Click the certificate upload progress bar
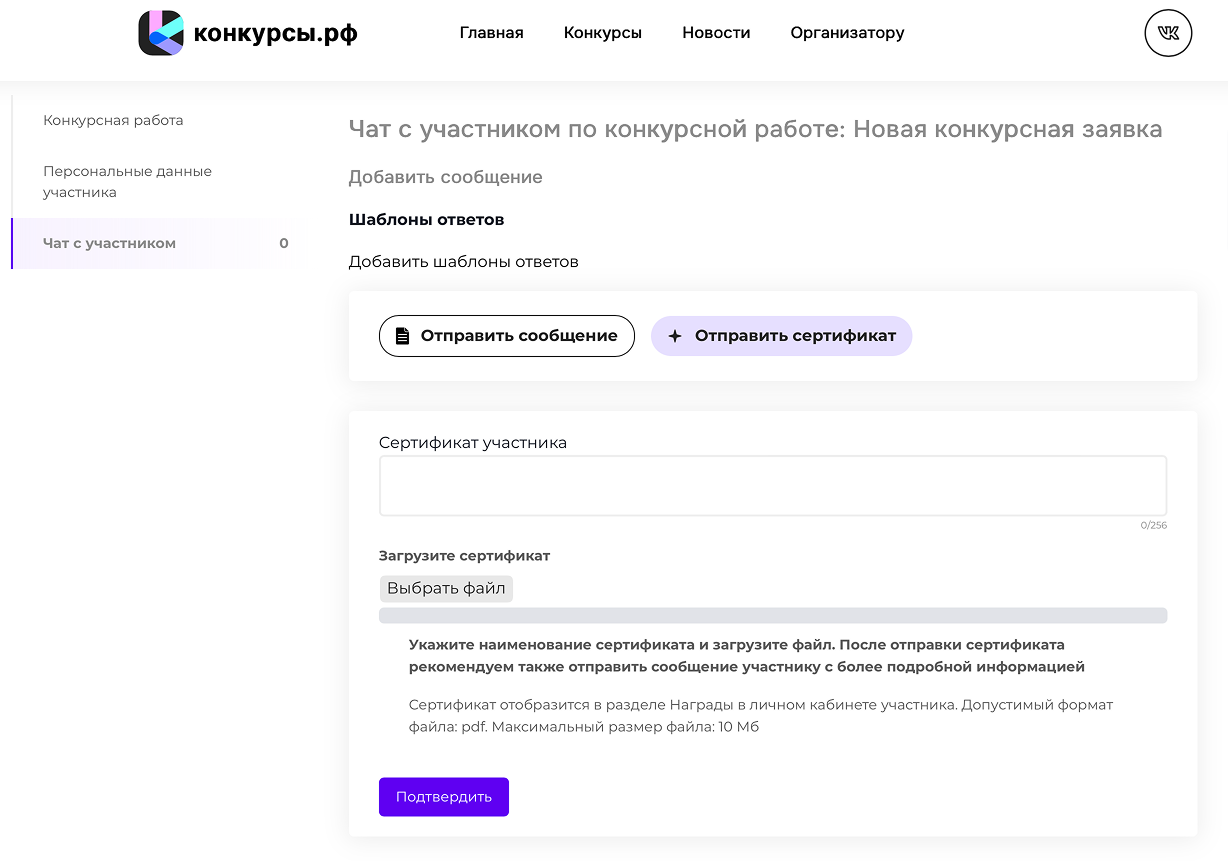The width and height of the screenshot is (1228, 861). coord(772,615)
